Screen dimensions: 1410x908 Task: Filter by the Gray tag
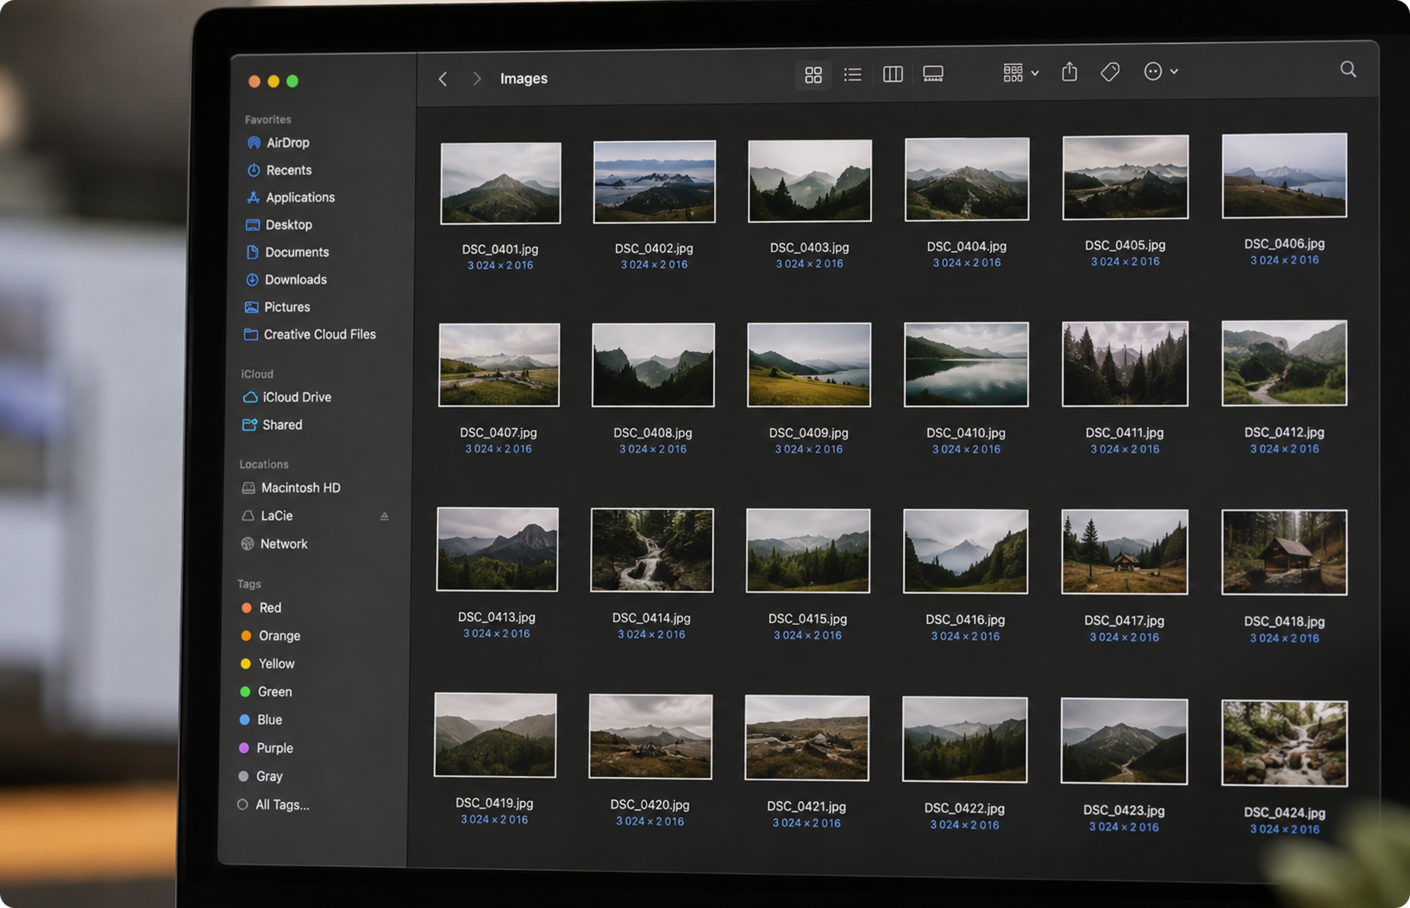coord(260,776)
